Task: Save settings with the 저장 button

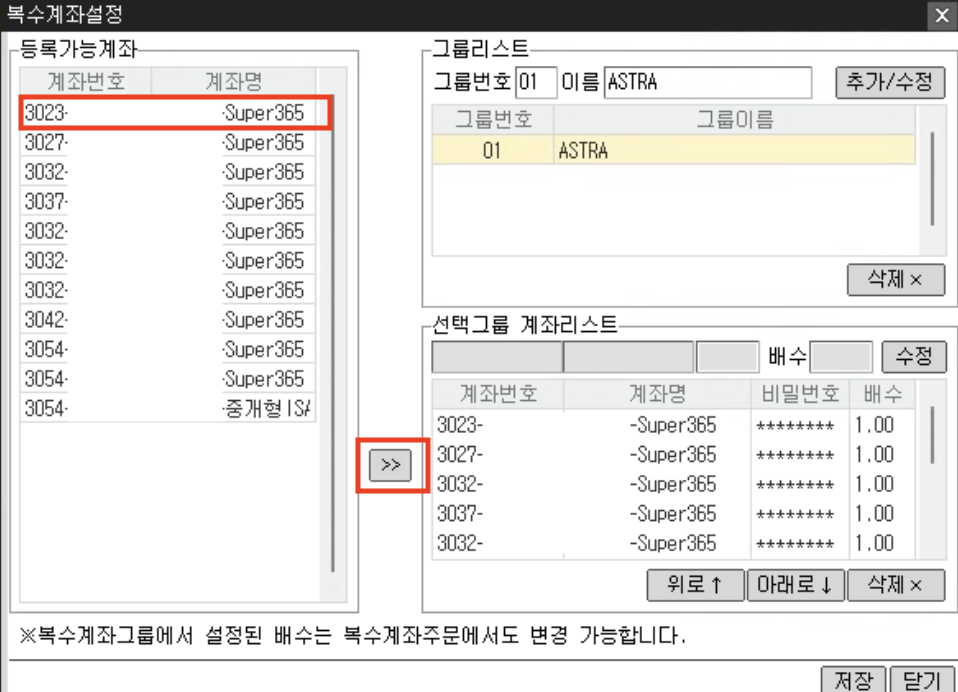Action: point(852,680)
